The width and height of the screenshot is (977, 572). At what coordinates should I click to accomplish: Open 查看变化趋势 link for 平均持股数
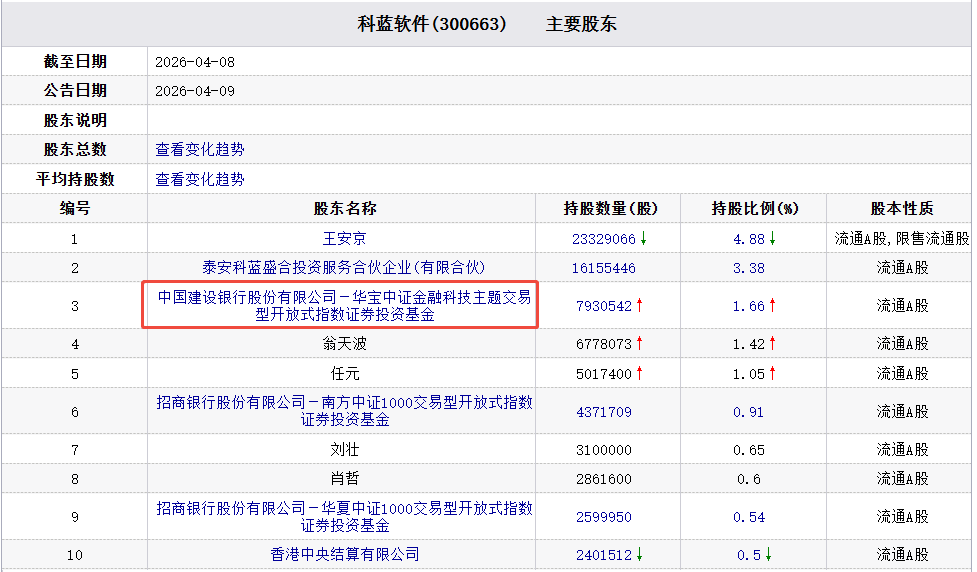[x=199, y=179]
